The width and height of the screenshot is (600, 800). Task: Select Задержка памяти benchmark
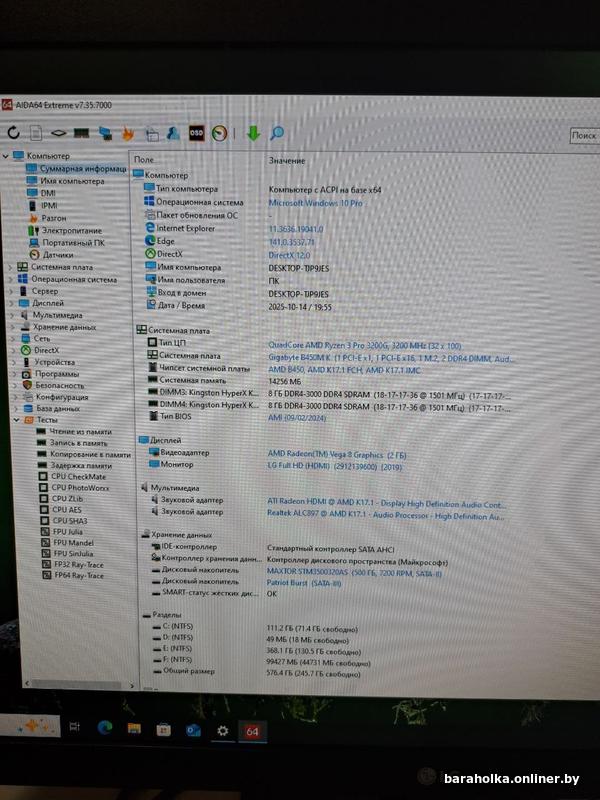[81, 465]
